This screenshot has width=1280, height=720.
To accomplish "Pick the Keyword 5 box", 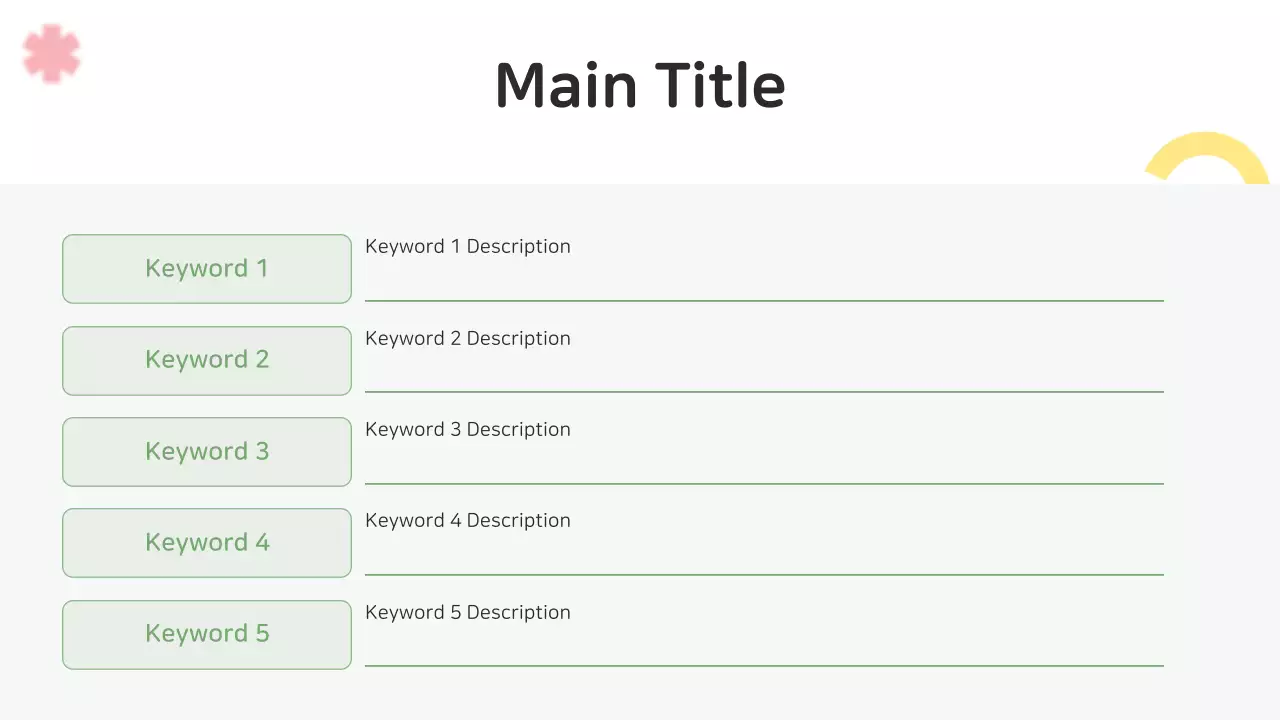I will click(207, 634).
